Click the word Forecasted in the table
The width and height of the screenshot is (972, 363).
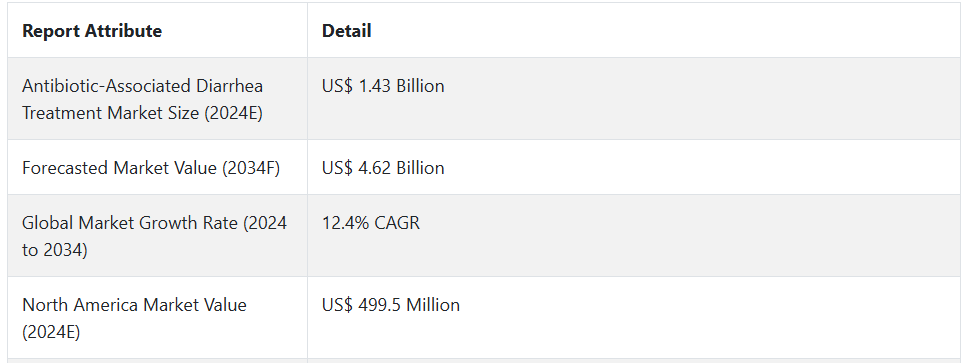point(66,168)
